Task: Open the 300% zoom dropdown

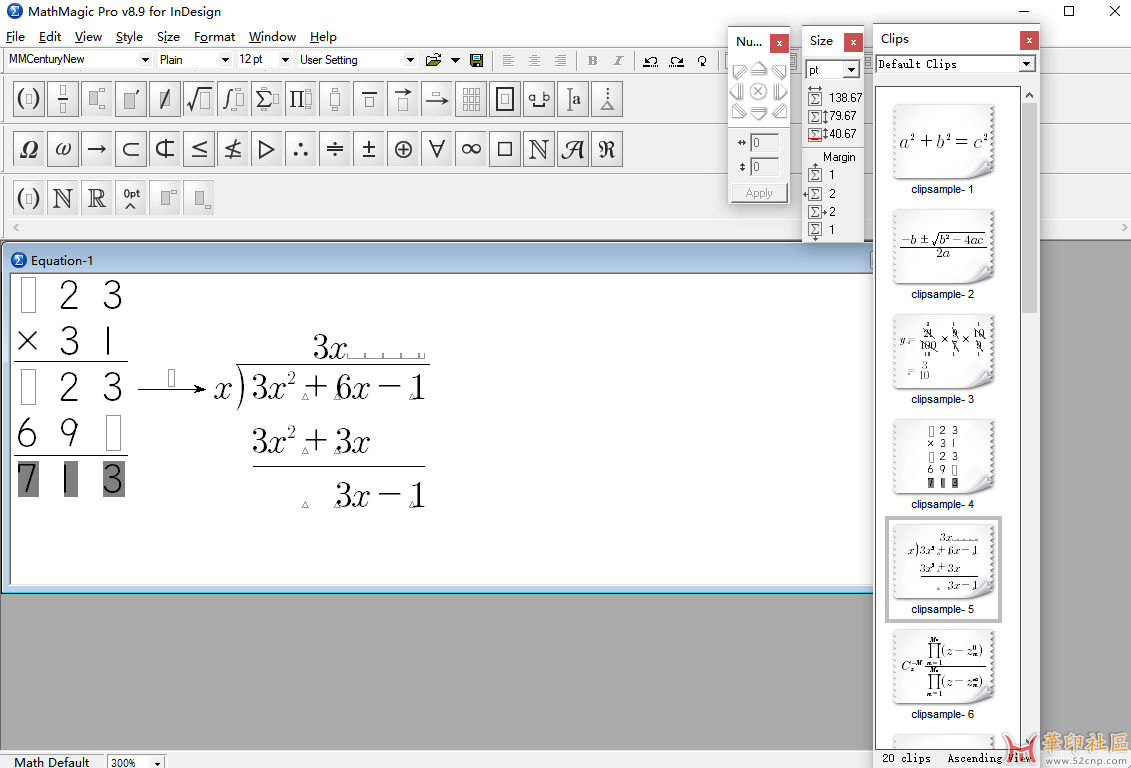Action: click(x=157, y=762)
